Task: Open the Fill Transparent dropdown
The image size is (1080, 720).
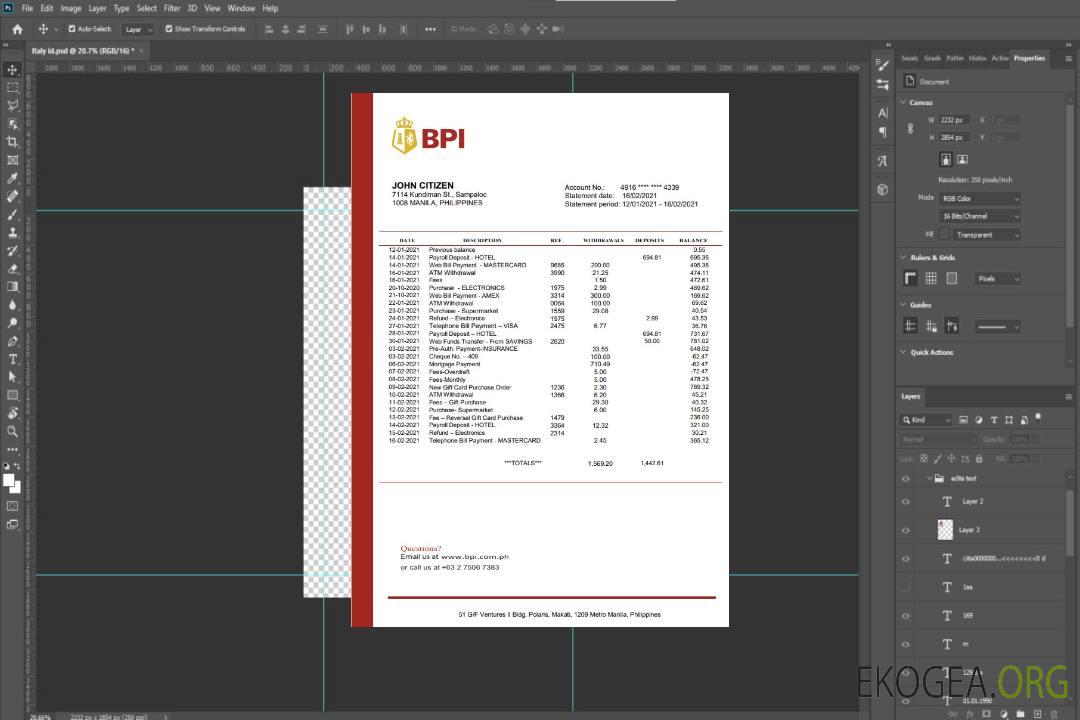Action: pyautogui.click(x=987, y=235)
